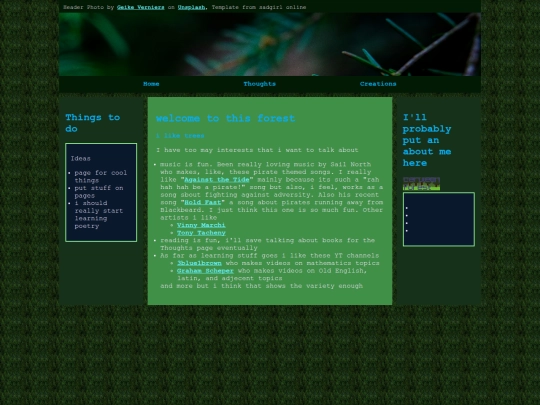Click the small badge image under about me heading
Viewport: 540px width, 405px height.
coord(422,184)
